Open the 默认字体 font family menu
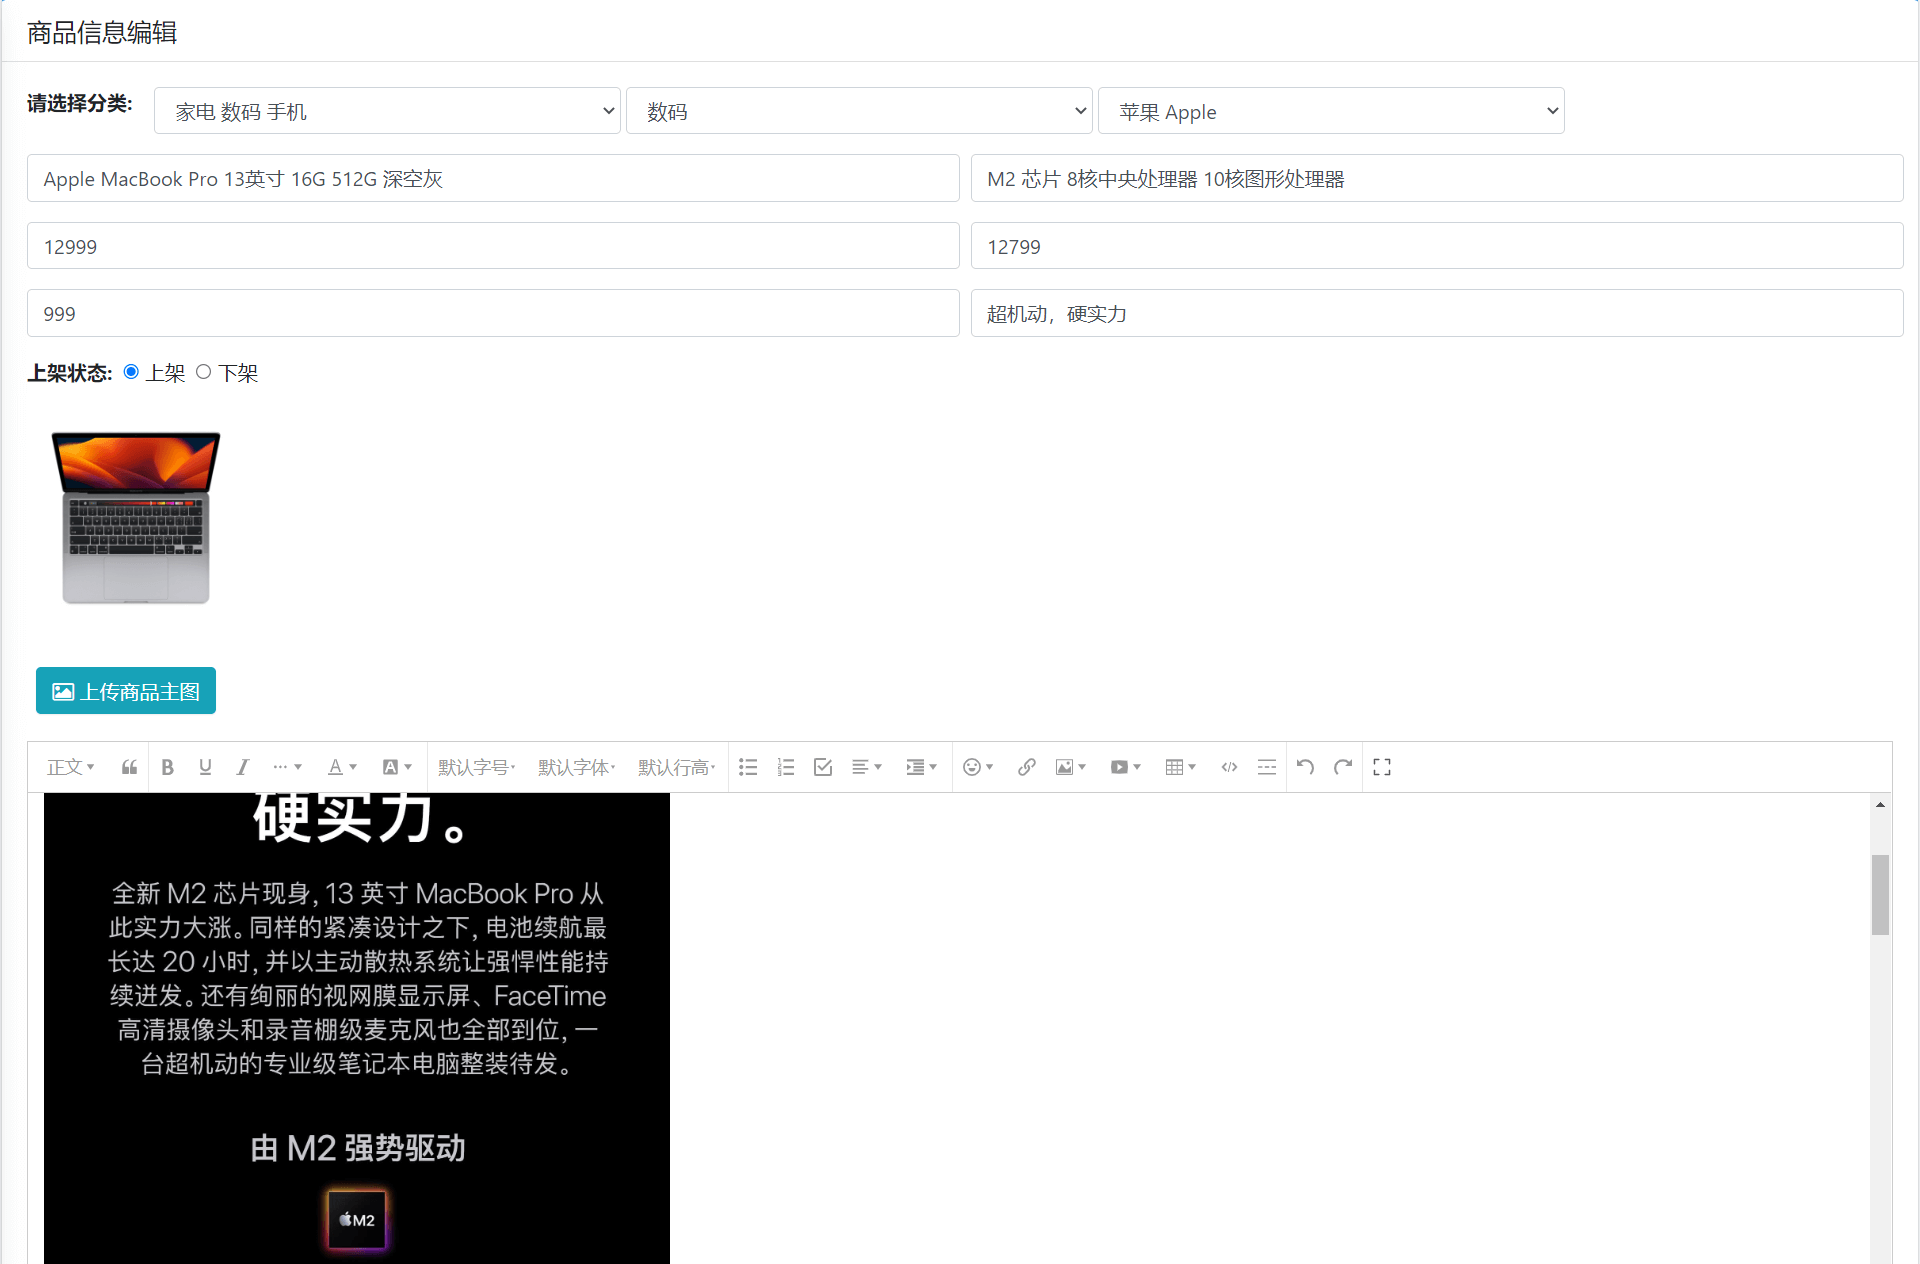The image size is (1920, 1264). [577, 767]
